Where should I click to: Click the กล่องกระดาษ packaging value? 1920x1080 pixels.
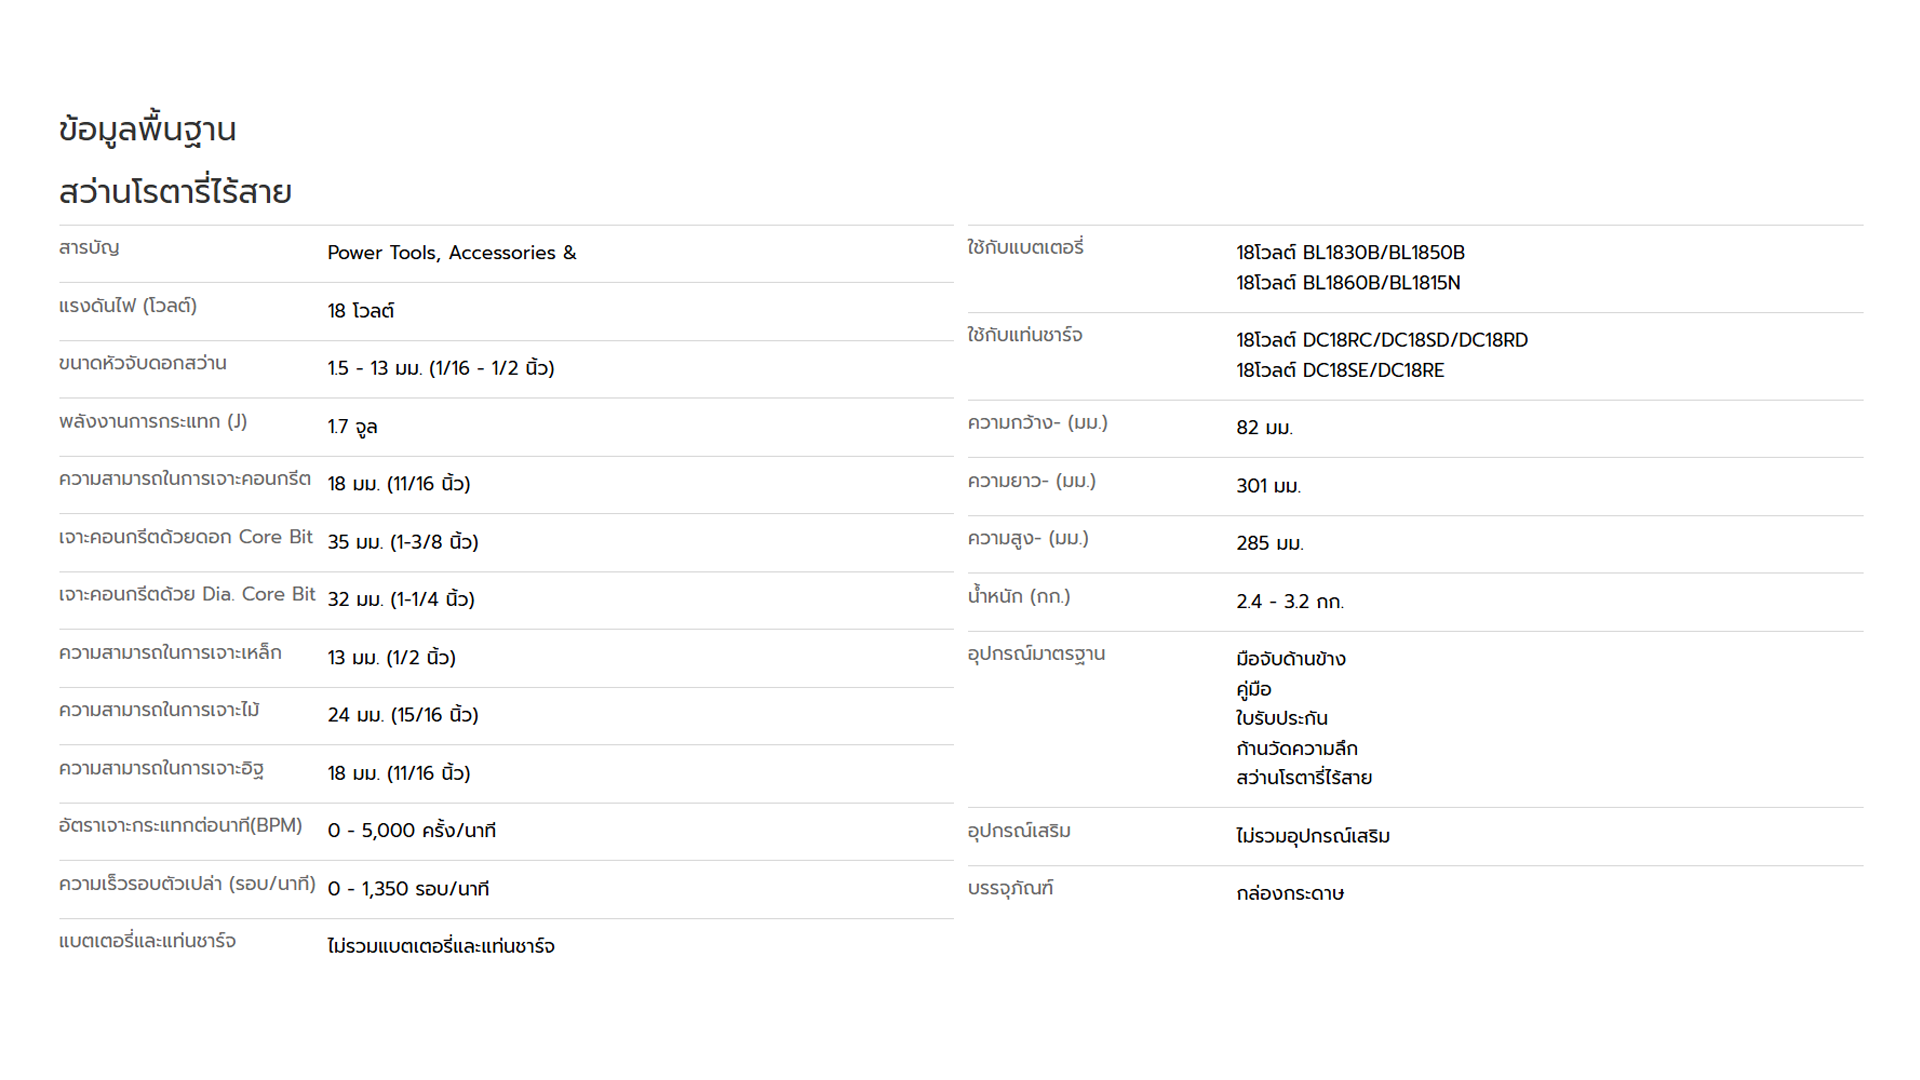[x=1290, y=893]
